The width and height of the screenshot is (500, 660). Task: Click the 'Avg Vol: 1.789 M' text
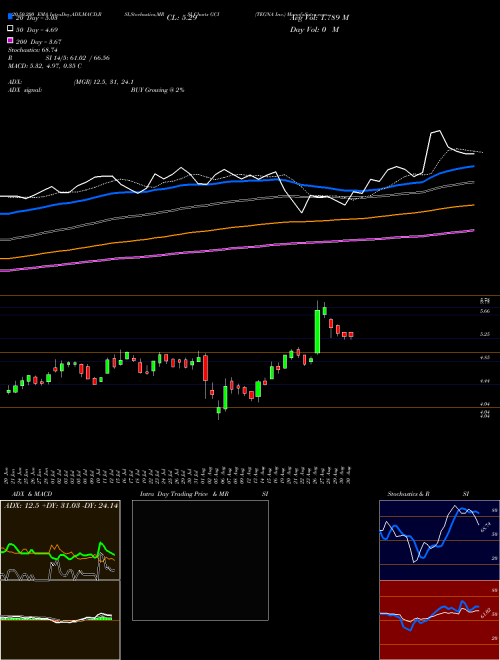pyautogui.click(x=319, y=18)
